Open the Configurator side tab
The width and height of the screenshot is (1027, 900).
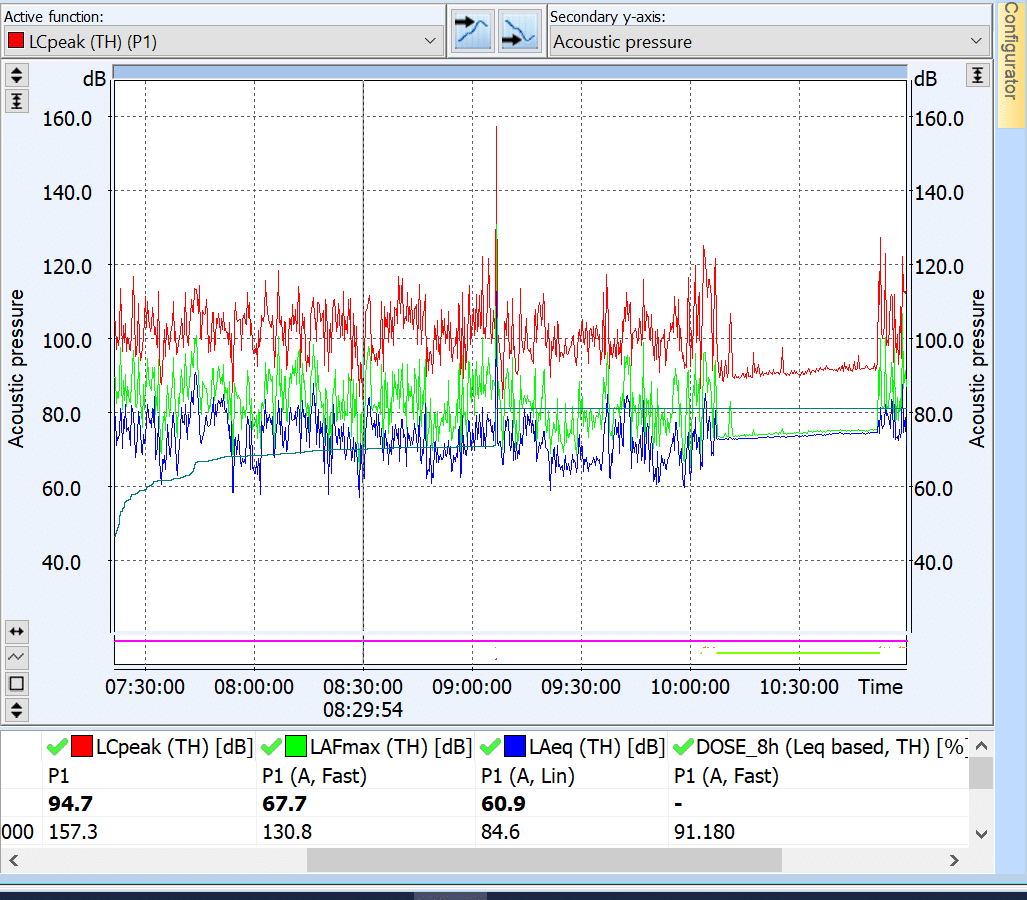coord(1010,65)
